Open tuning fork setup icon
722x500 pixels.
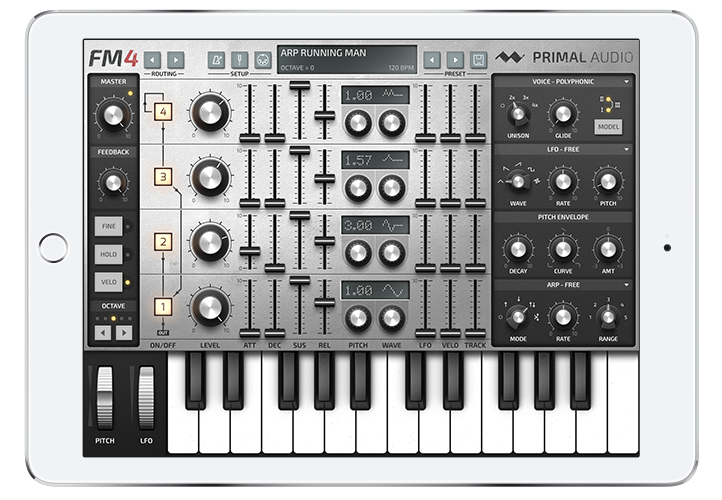pyautogui.click(x=239, y=60)
